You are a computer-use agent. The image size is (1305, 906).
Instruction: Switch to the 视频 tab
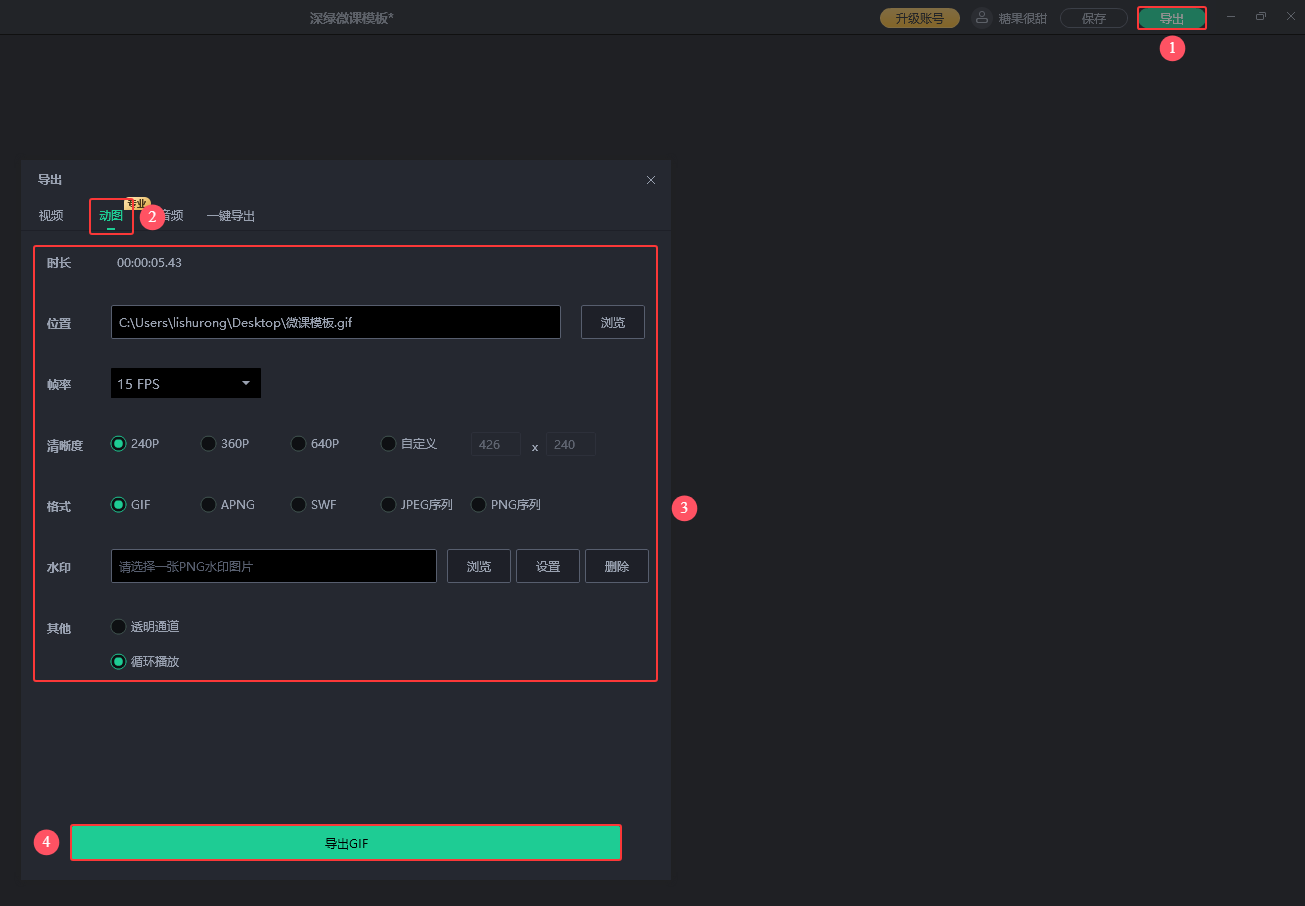click(x=51, y=216)
